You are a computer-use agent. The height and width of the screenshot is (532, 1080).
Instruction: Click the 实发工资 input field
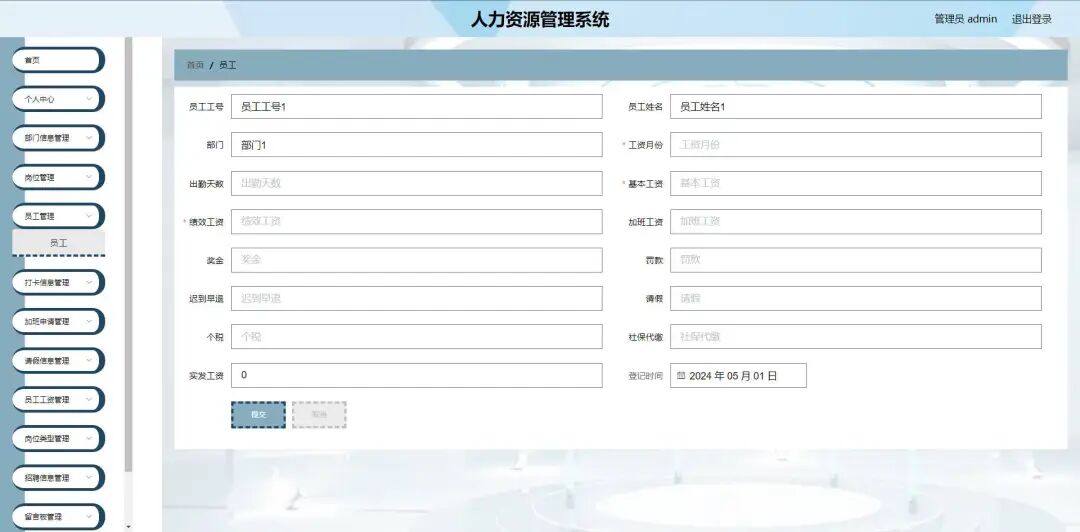[x=417, y=376]
